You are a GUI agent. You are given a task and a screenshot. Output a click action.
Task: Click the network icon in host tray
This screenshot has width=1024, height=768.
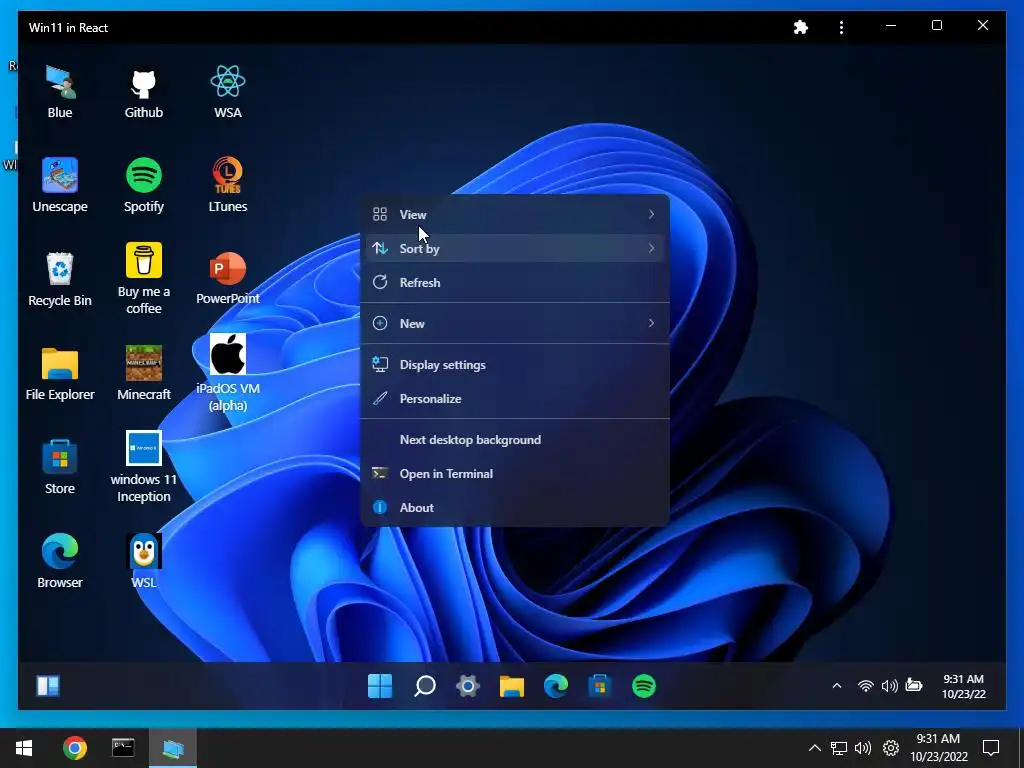(839, 748)
